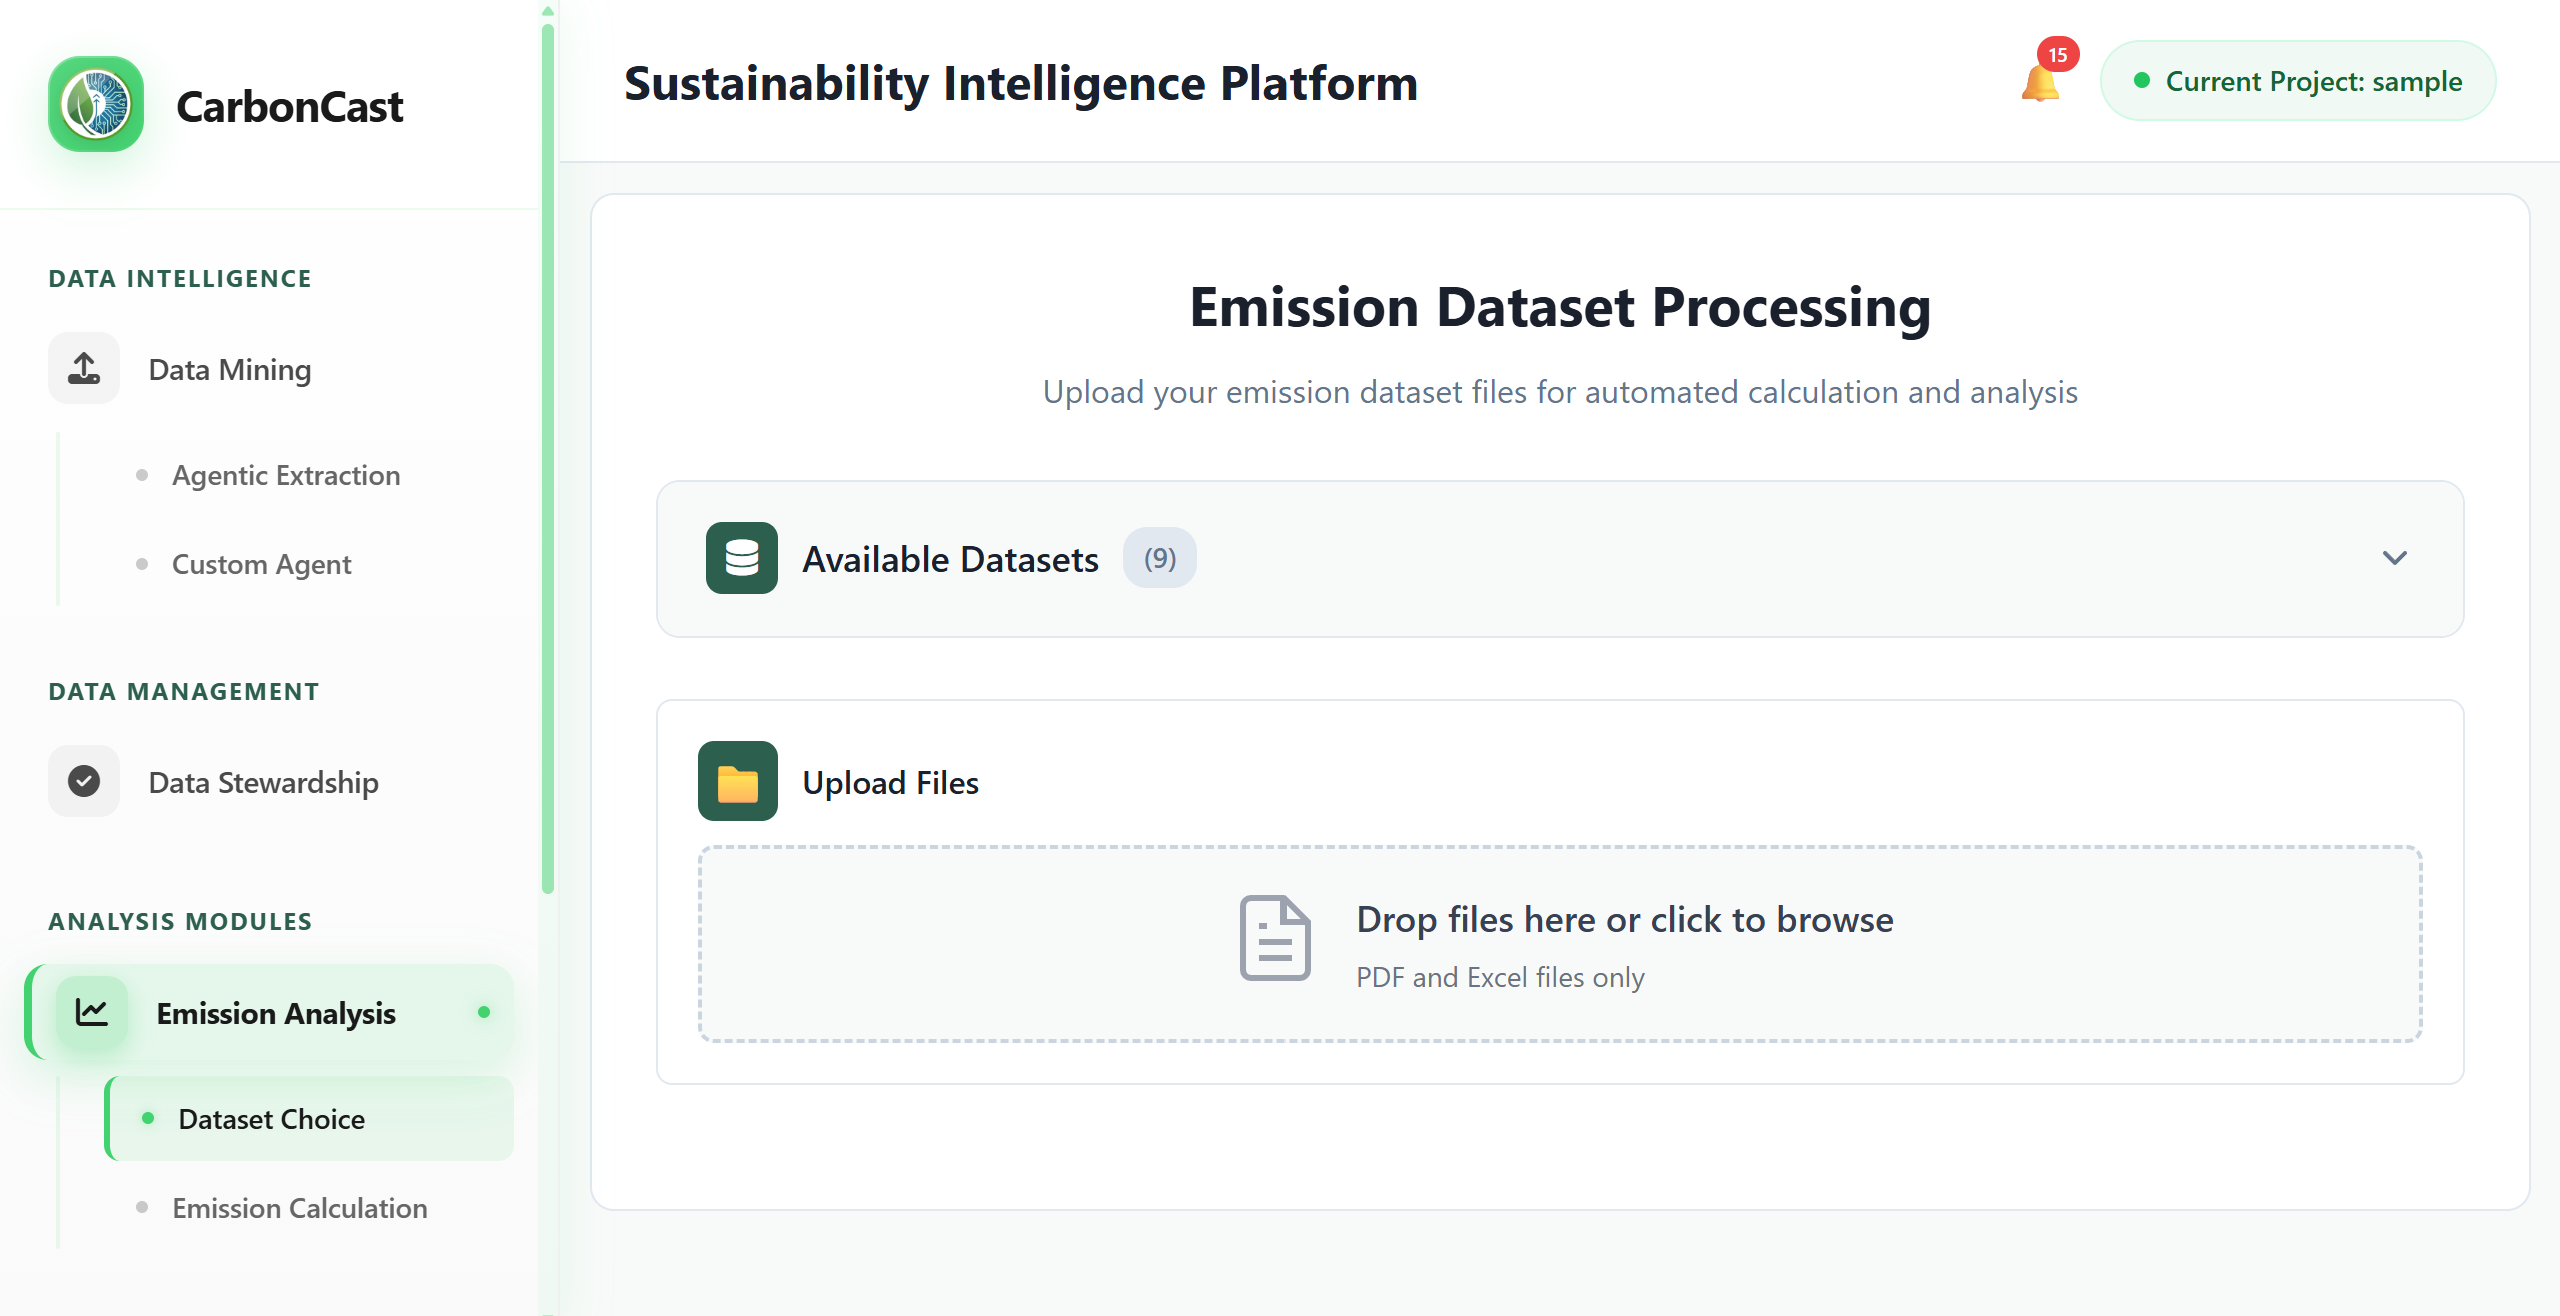
Task: Click the Emission Analysis chart icon
Action: point(92,1012)
